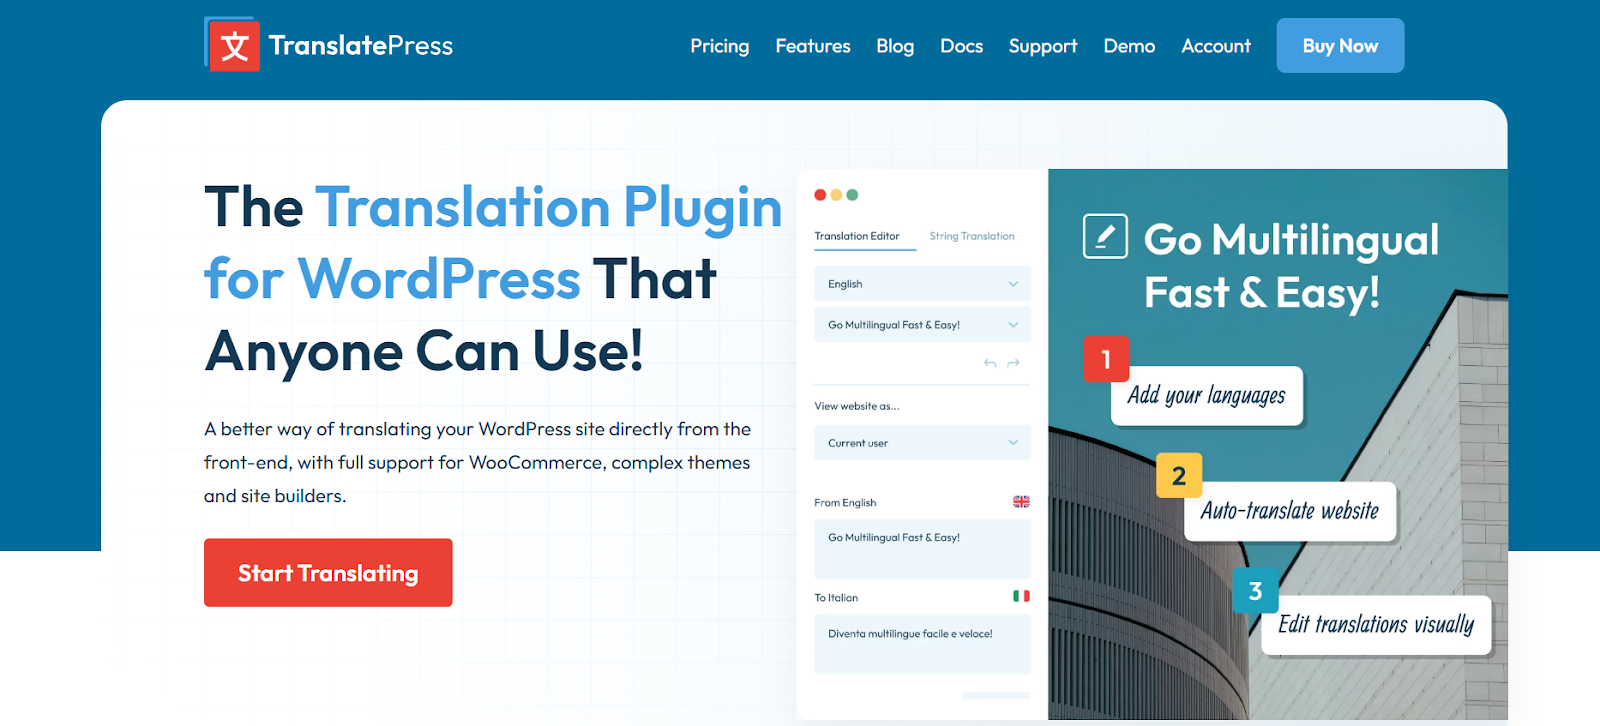
Task: Click the UK flag icon beside From English
Action: (1021, 502)
